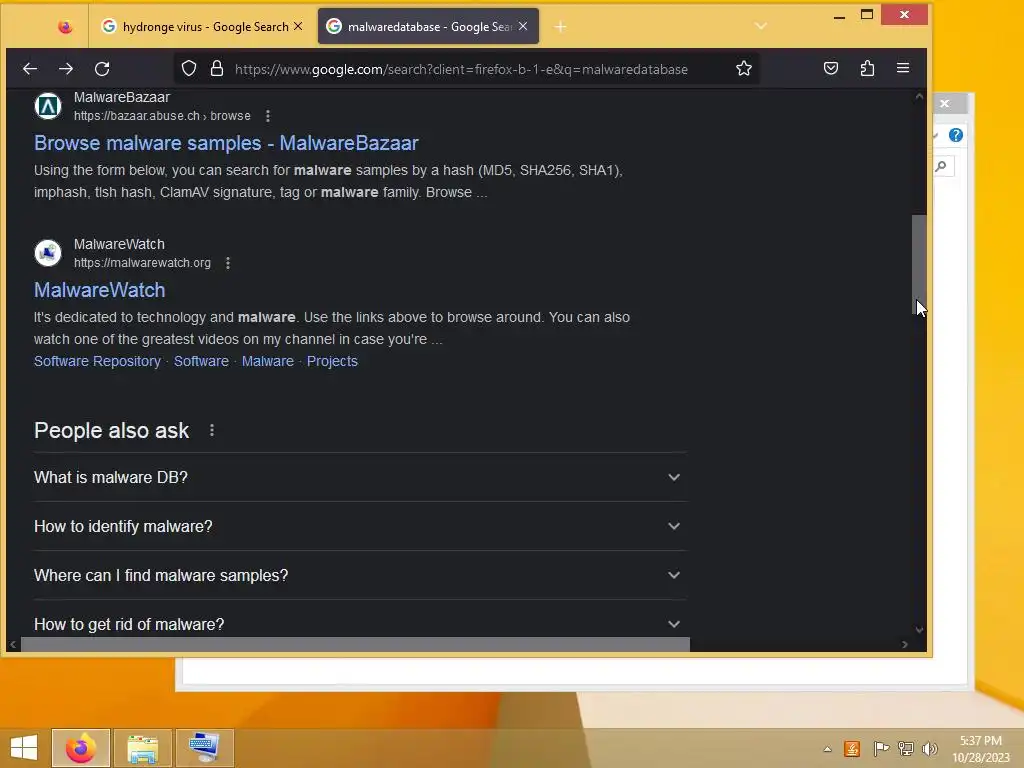Show hidden system tray icons
The width and height of the screenshot is (1024, 768).
[827, 749]
